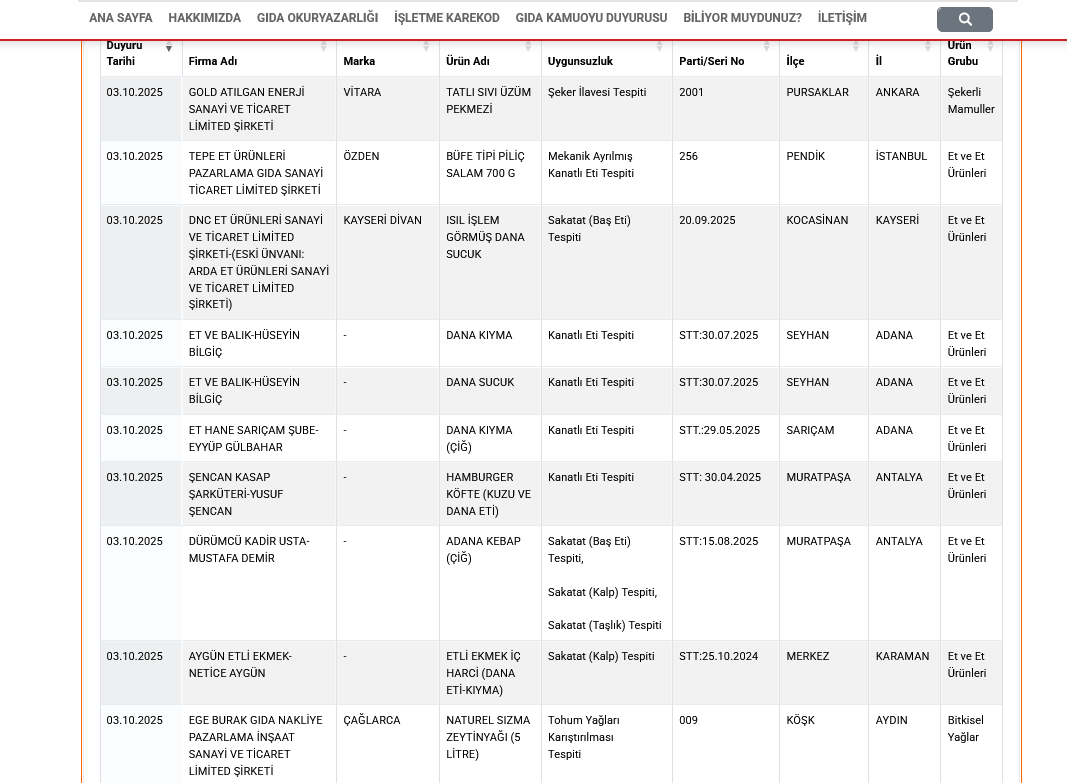Sort table using Parti/Seri No icon
Viewport: 1068px width, 783px height.
coord(767,47)
